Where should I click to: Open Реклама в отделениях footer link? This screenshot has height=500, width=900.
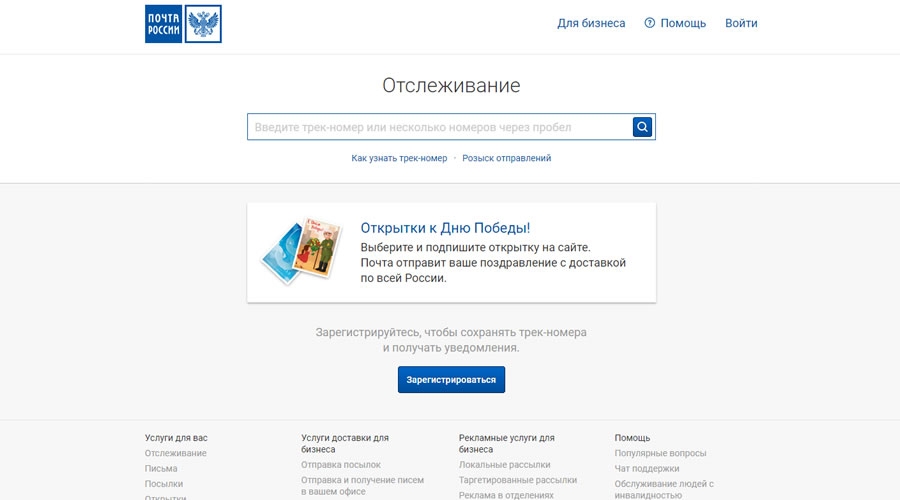[506, 495]
